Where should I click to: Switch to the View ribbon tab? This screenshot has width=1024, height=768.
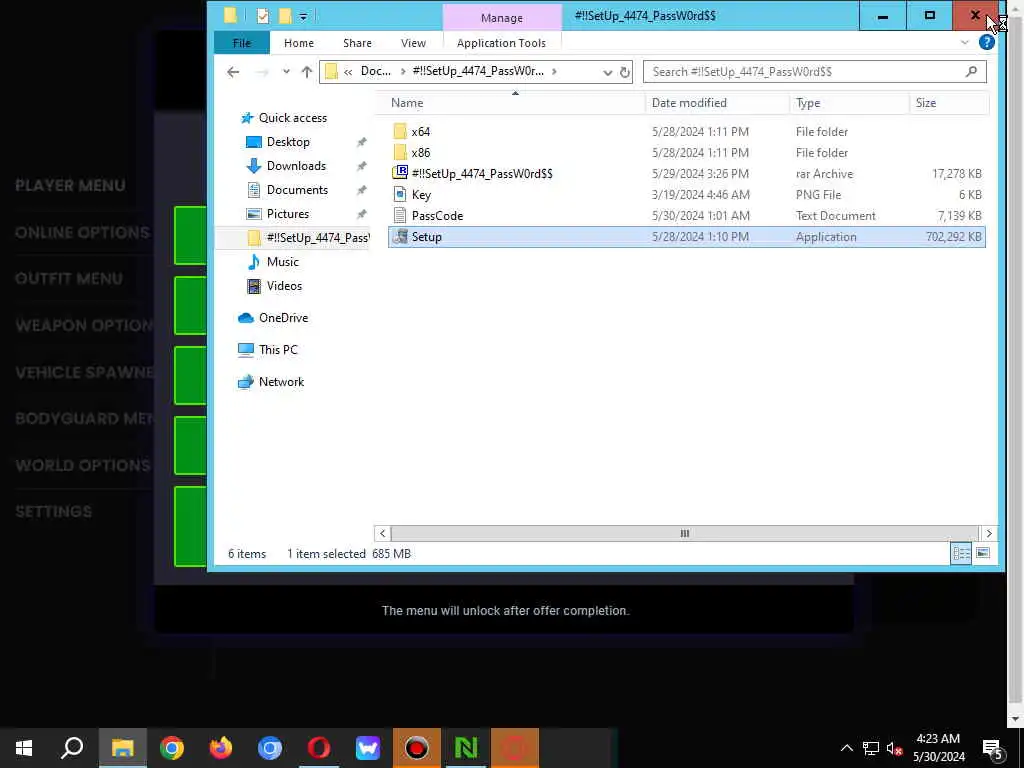413,43
